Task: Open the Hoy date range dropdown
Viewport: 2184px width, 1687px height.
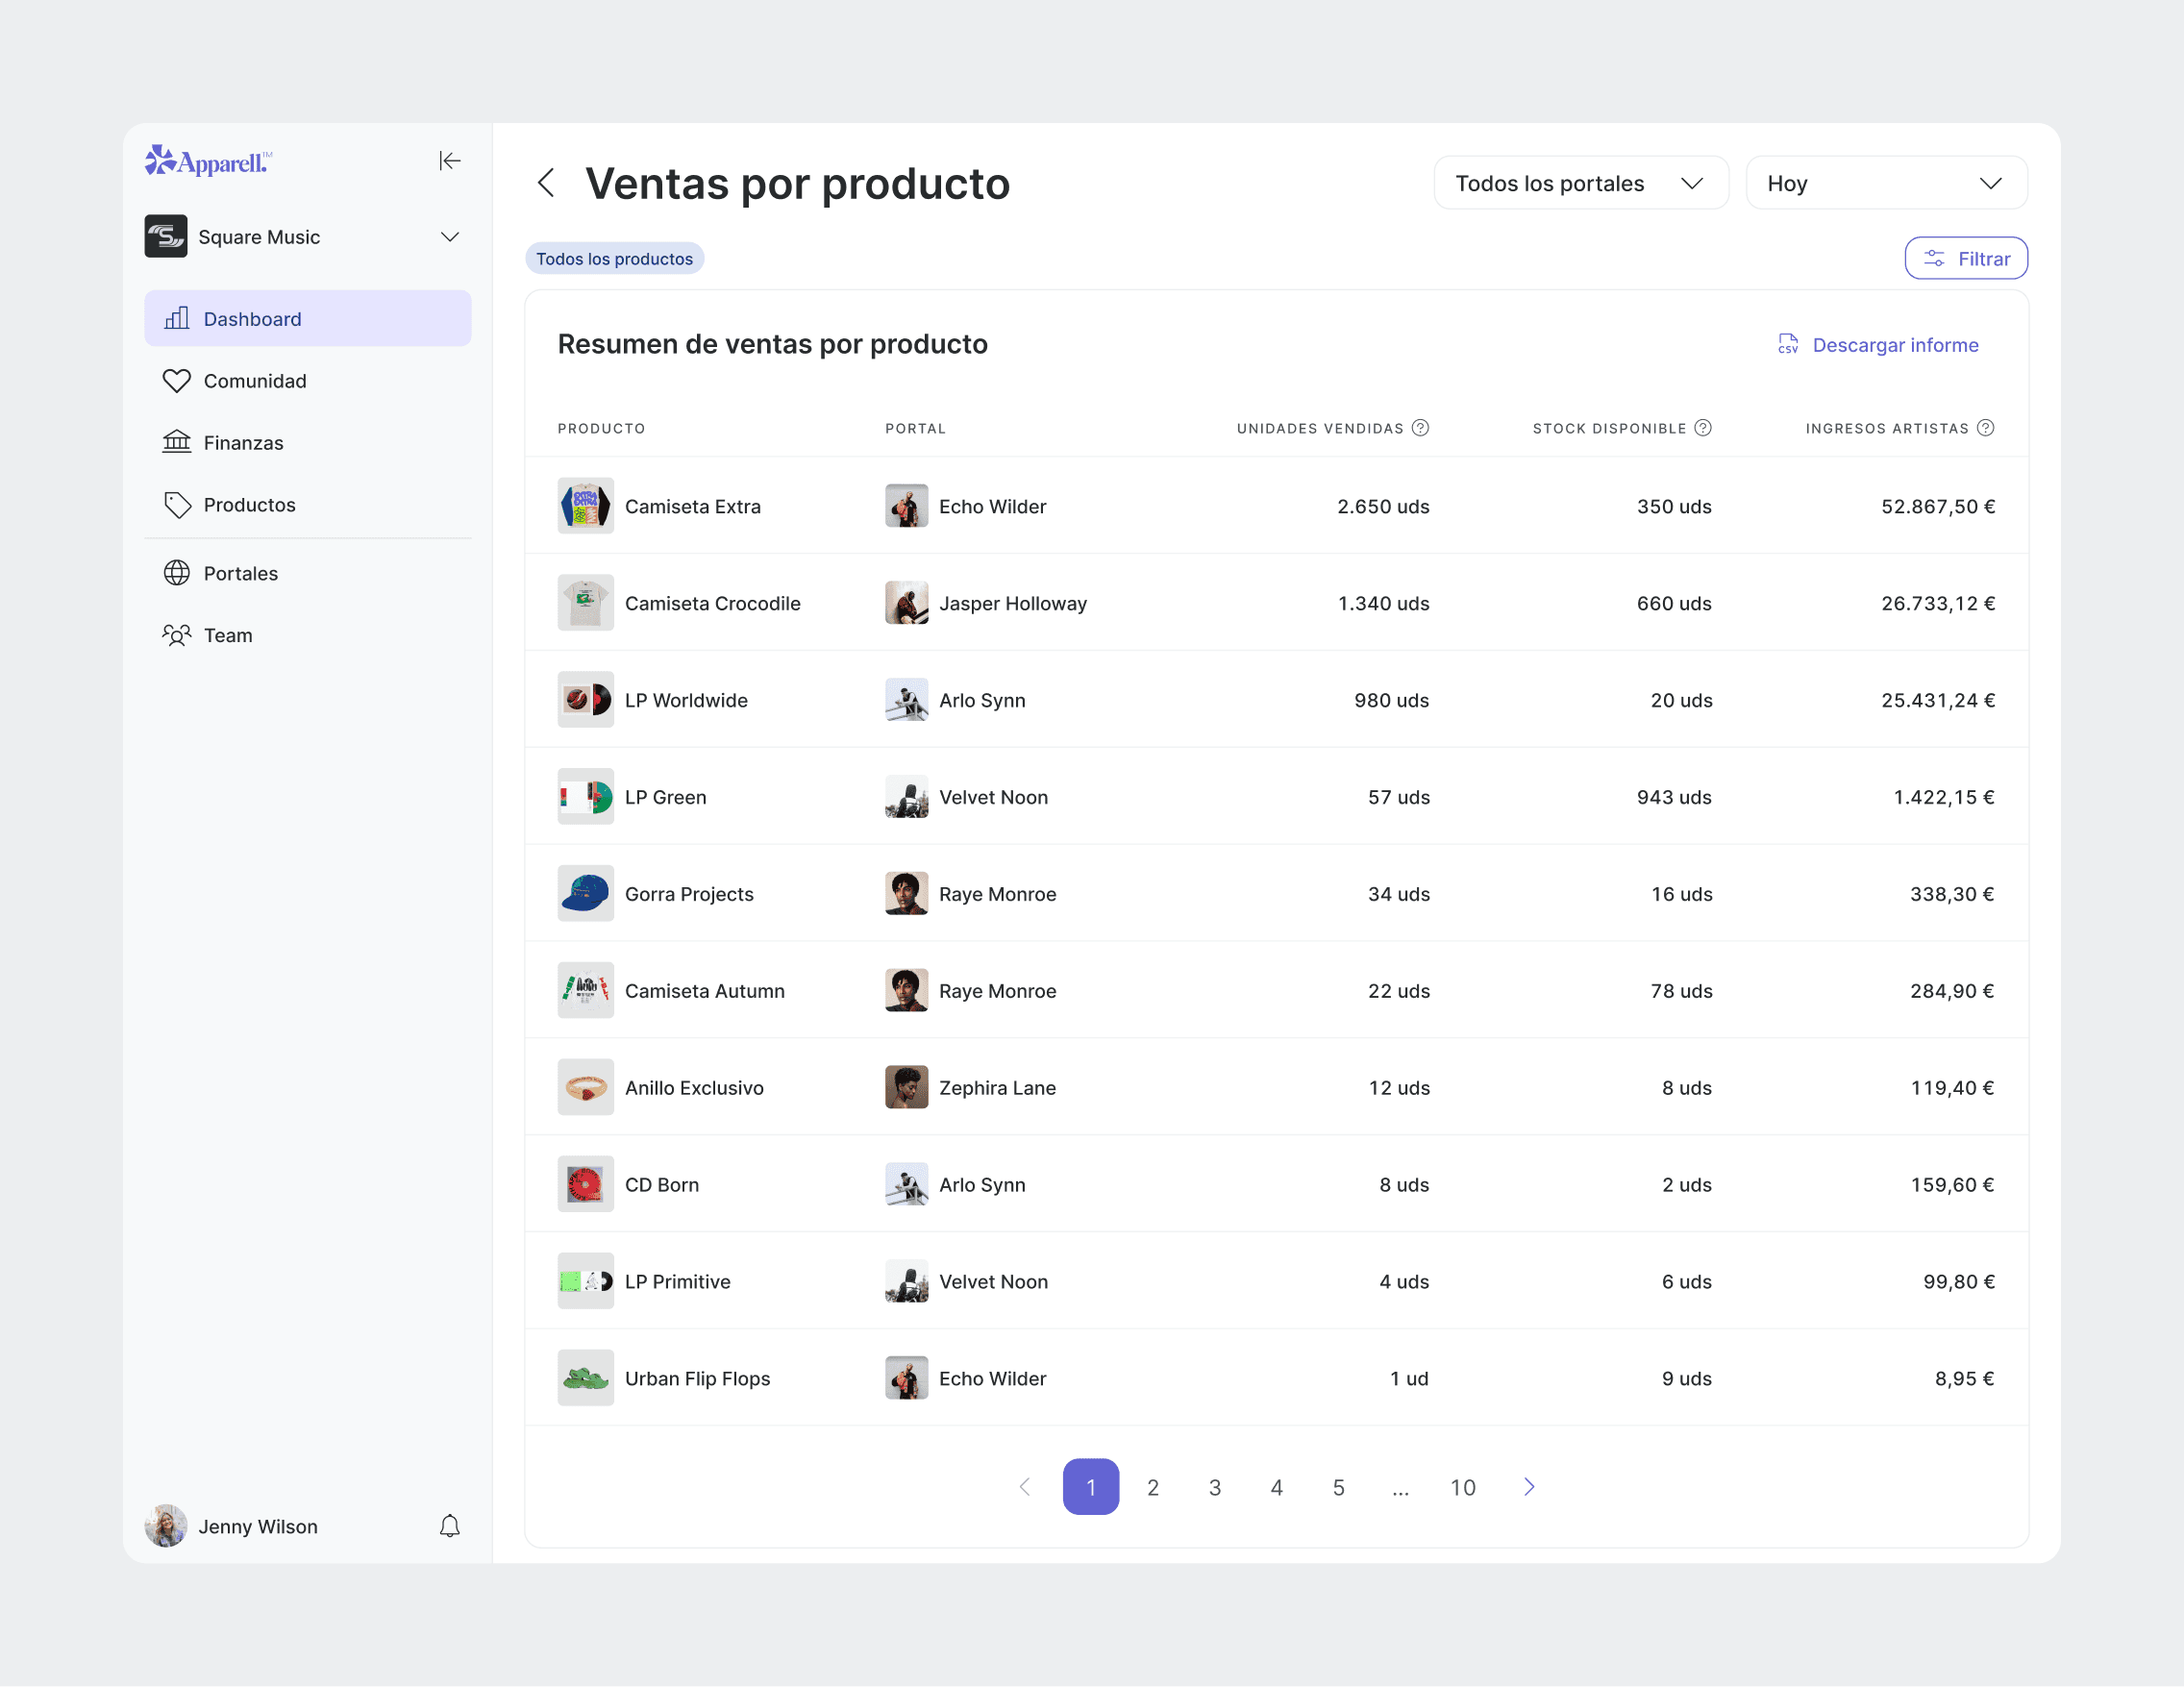Action: [x=1885, y=183]
